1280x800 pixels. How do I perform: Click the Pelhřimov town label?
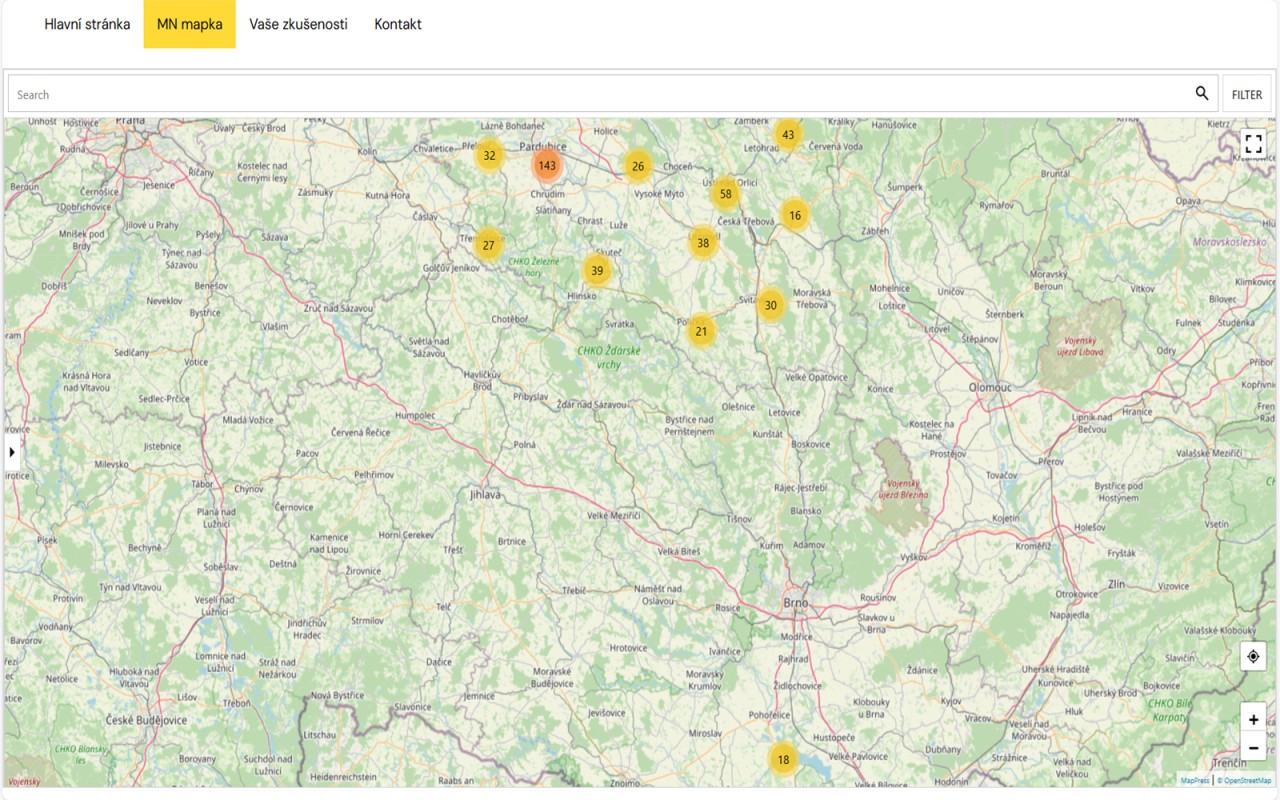click(376, 473)
